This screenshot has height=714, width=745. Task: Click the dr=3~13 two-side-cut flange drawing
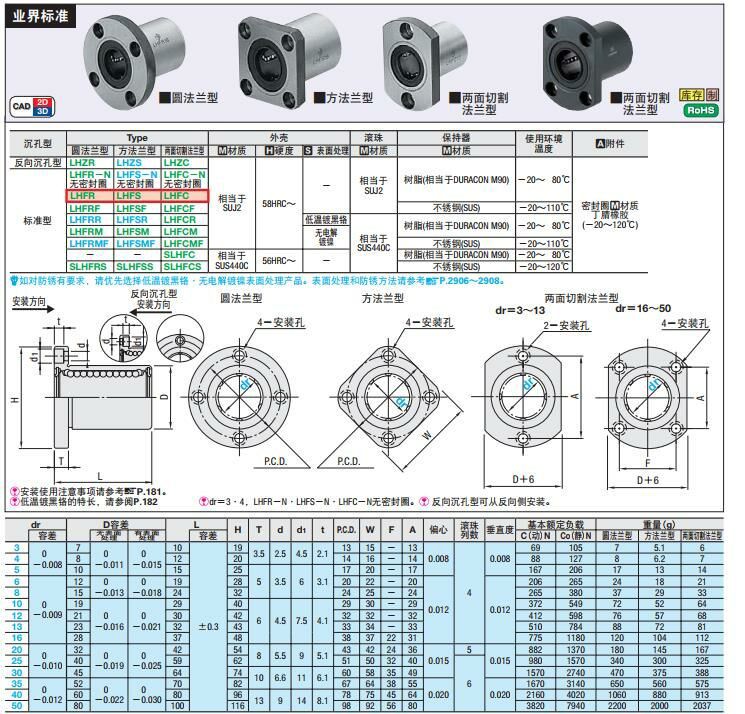[x=523, y=397]
